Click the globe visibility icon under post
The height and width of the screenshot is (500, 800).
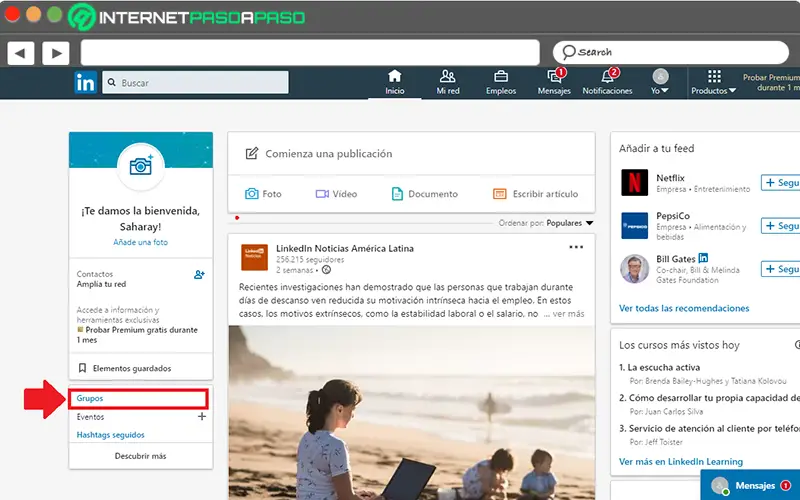[x=327, y=270]
